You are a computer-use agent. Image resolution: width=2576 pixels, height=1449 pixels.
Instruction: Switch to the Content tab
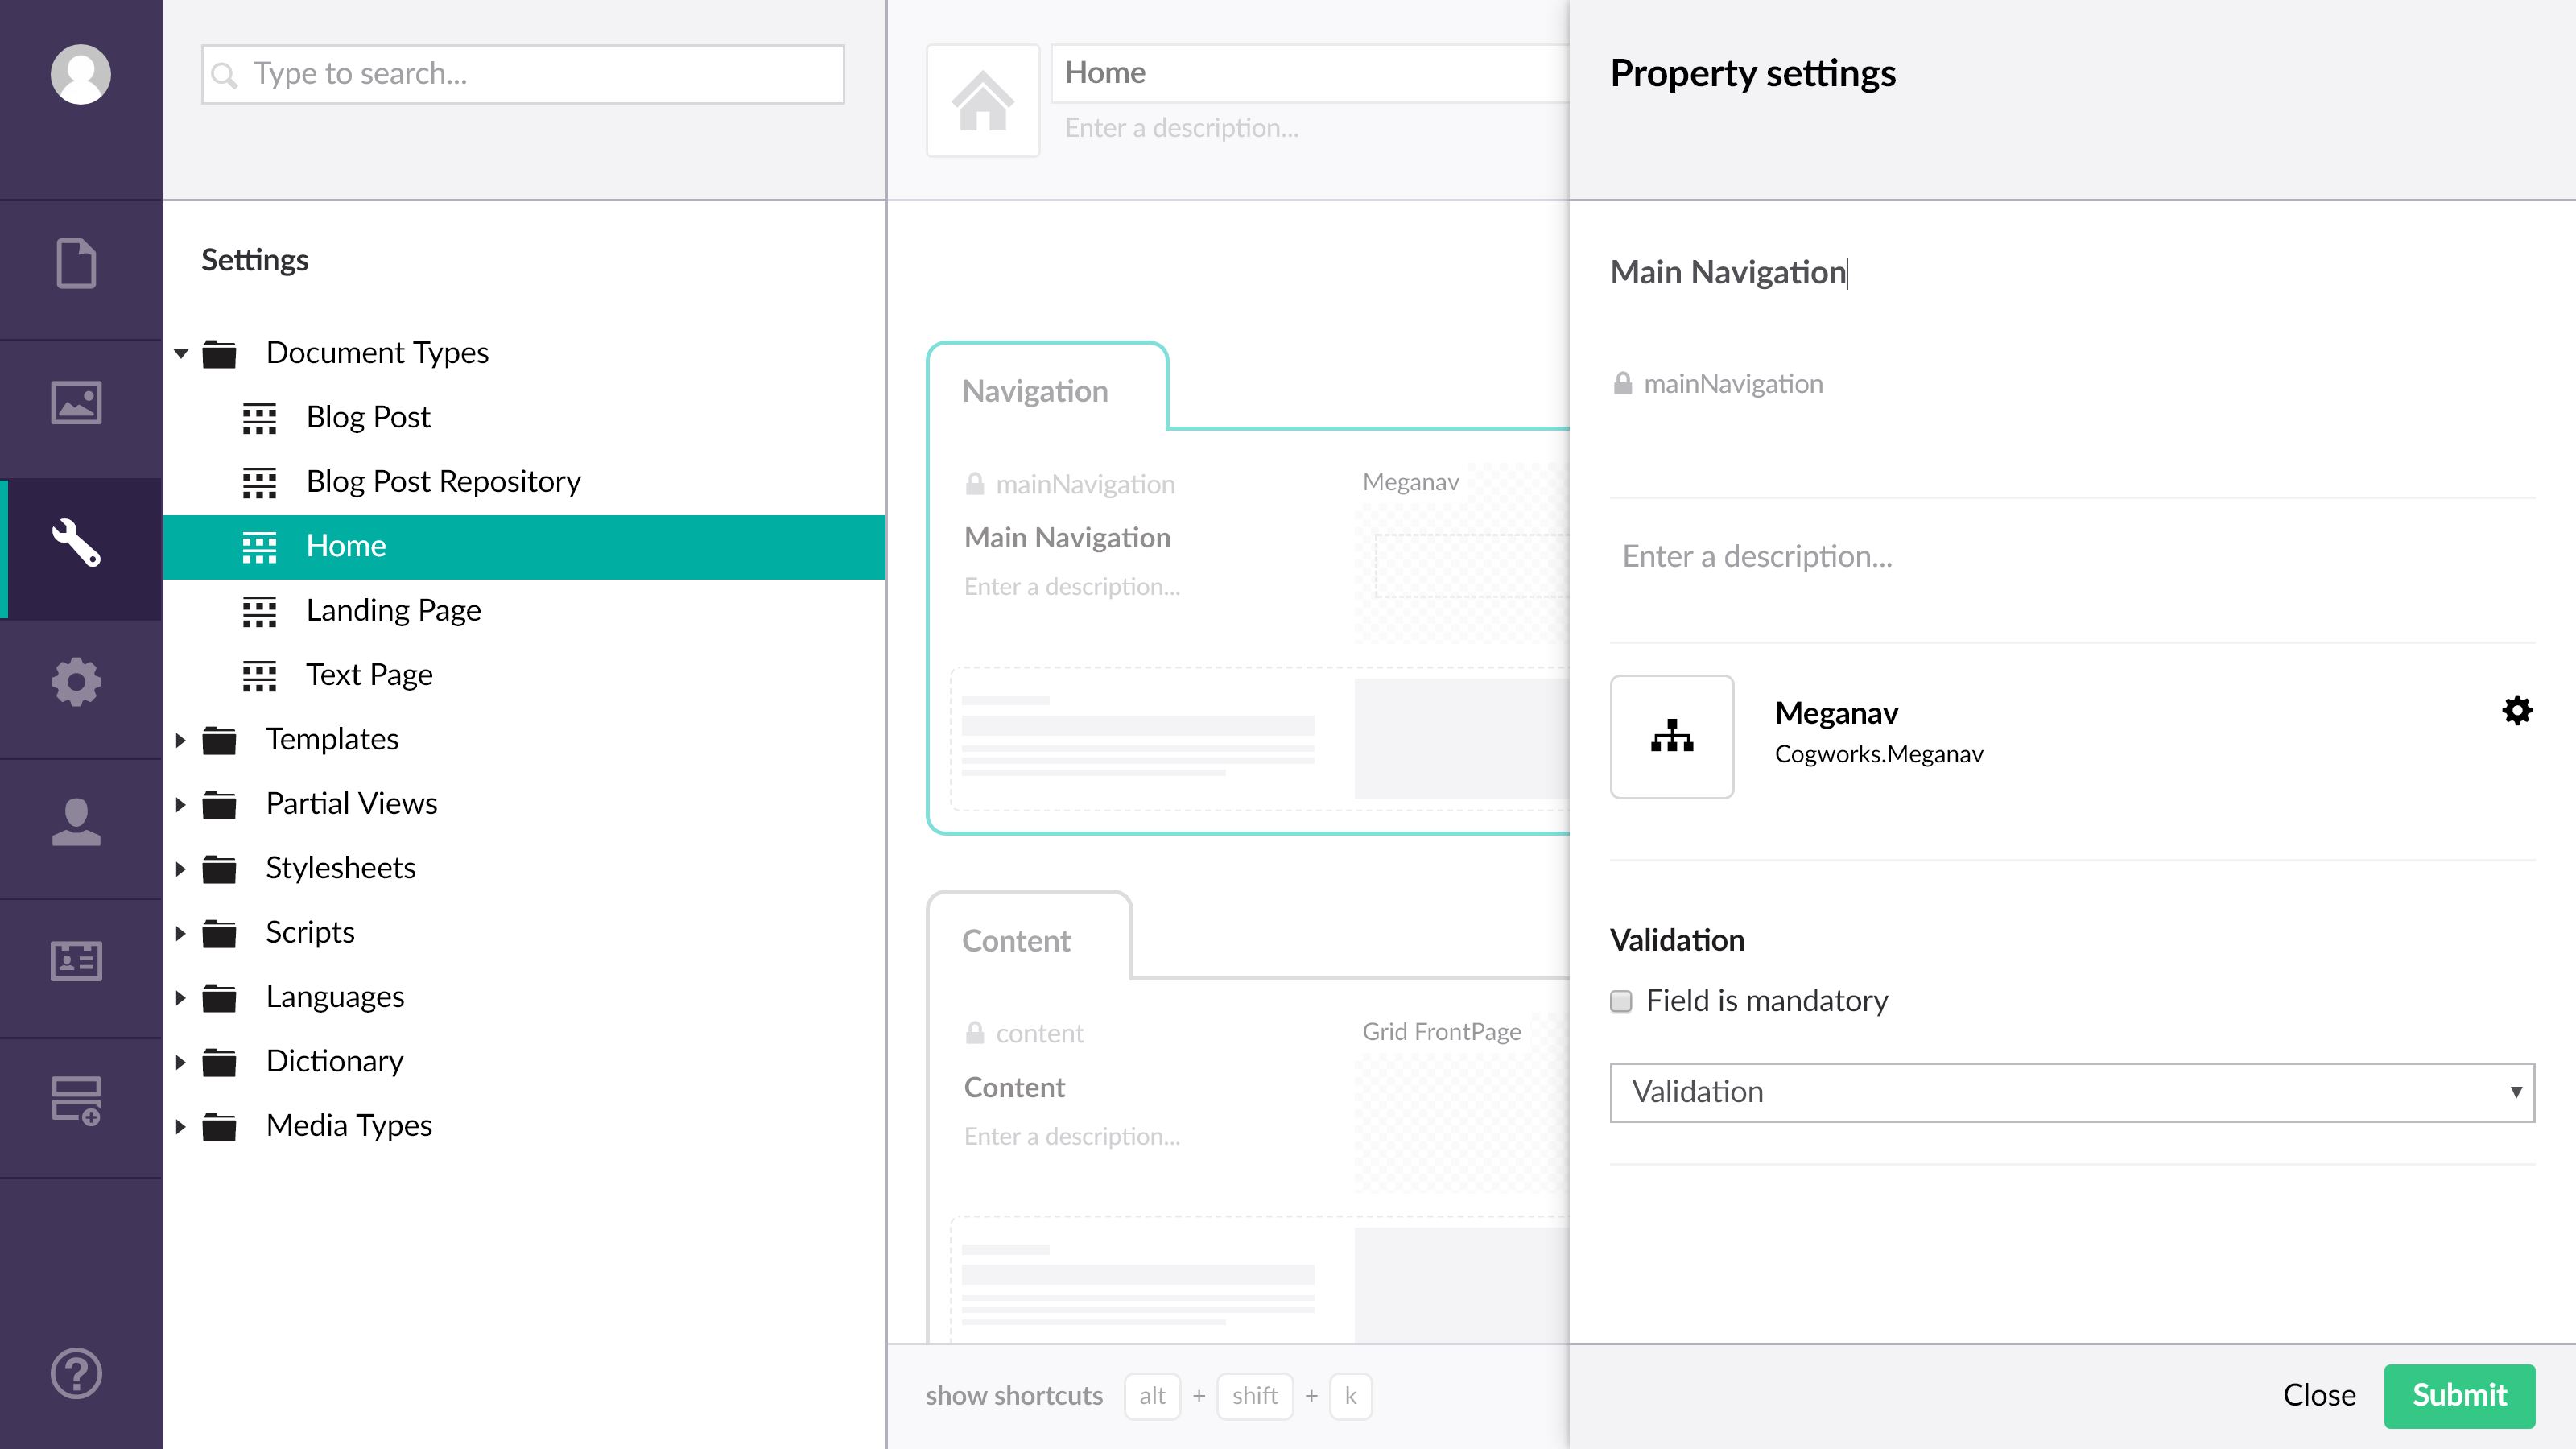[1016, 940]
